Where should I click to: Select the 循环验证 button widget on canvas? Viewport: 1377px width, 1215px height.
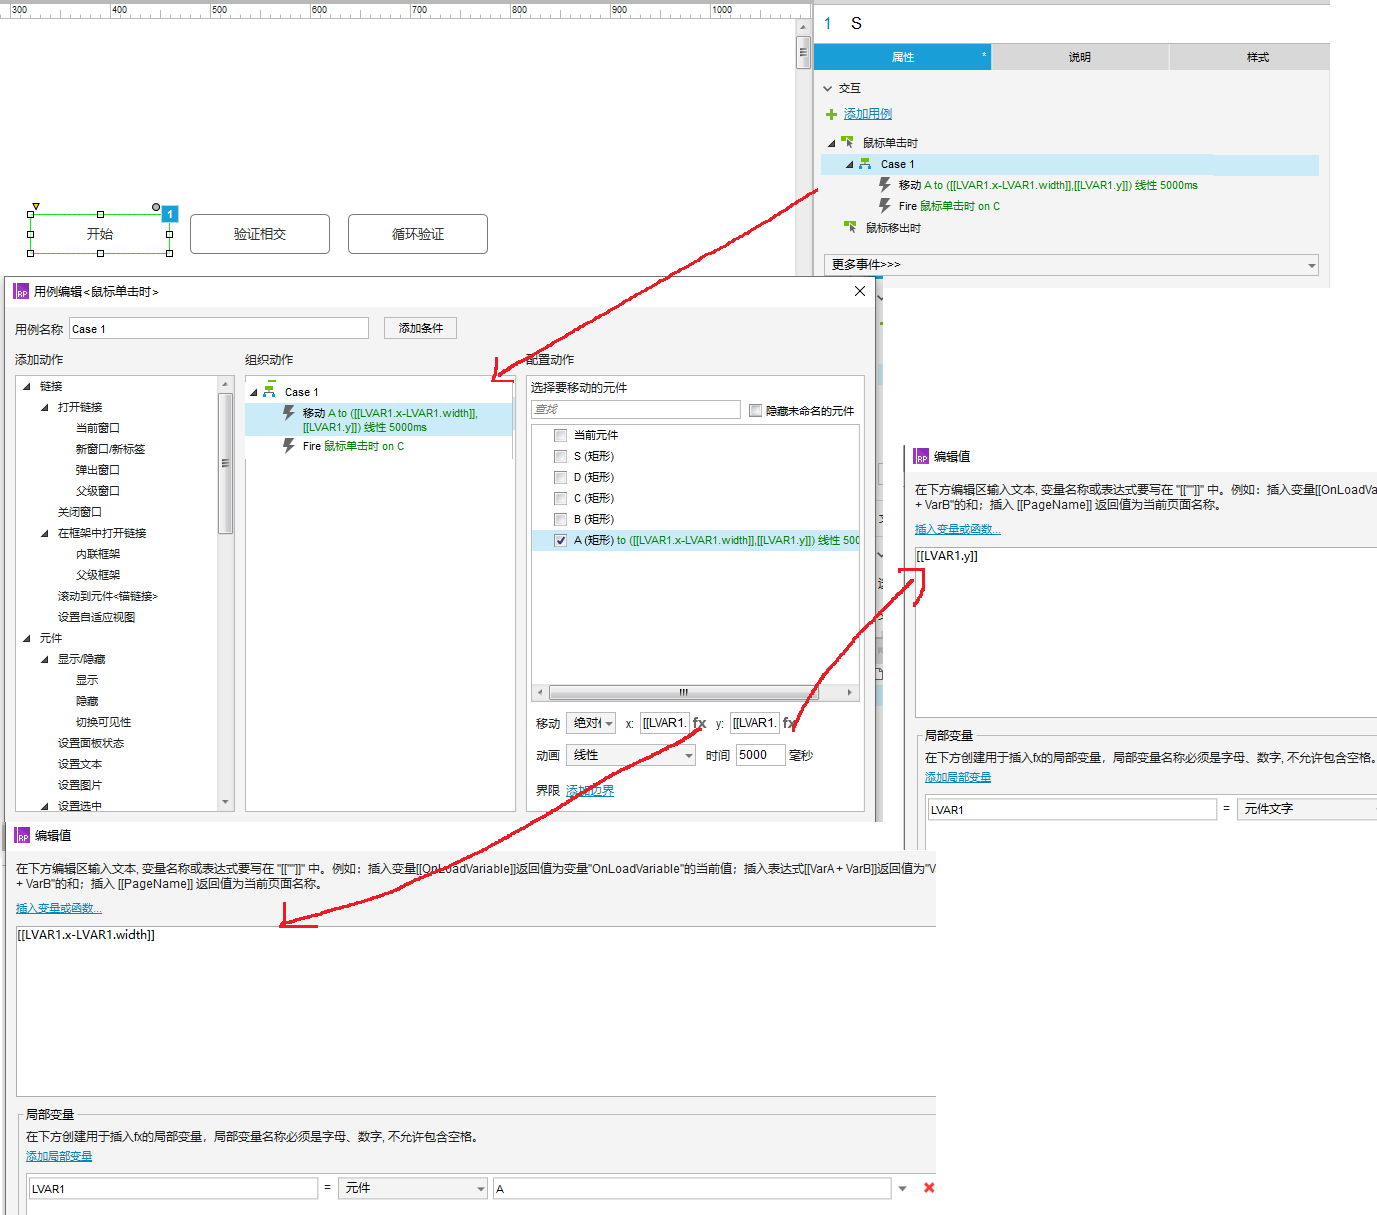418,234
